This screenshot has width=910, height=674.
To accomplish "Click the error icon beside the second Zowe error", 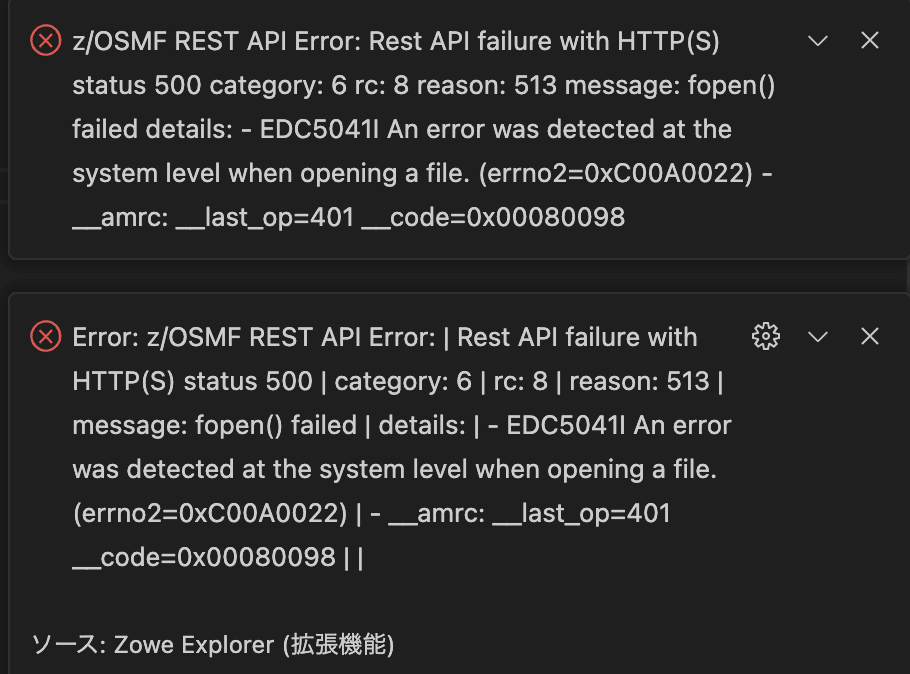I will (x=43, y=337).
